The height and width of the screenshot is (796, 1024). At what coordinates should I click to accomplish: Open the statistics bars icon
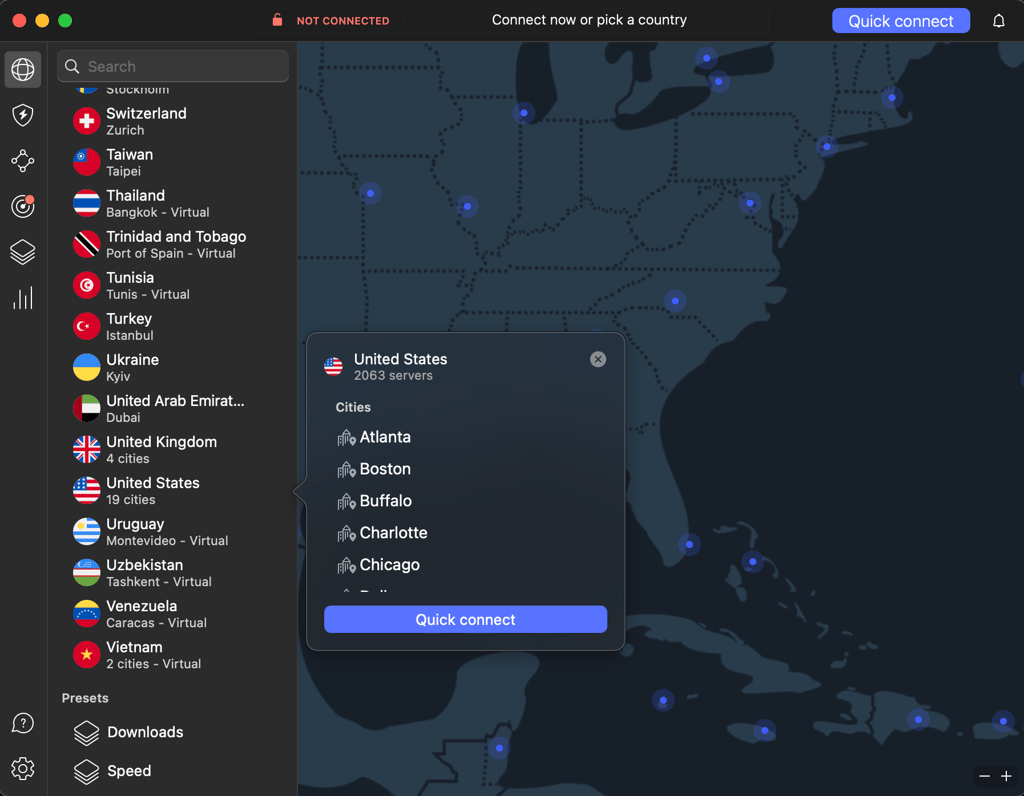coord(23,298)
